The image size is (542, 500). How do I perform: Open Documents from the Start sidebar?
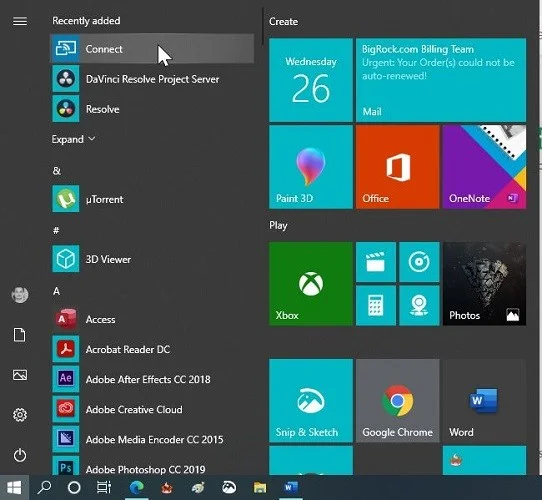click(20, 335)
